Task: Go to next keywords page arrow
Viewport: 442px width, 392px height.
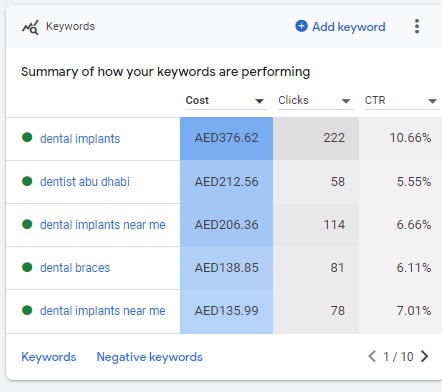Action: (x=425, y=356)
